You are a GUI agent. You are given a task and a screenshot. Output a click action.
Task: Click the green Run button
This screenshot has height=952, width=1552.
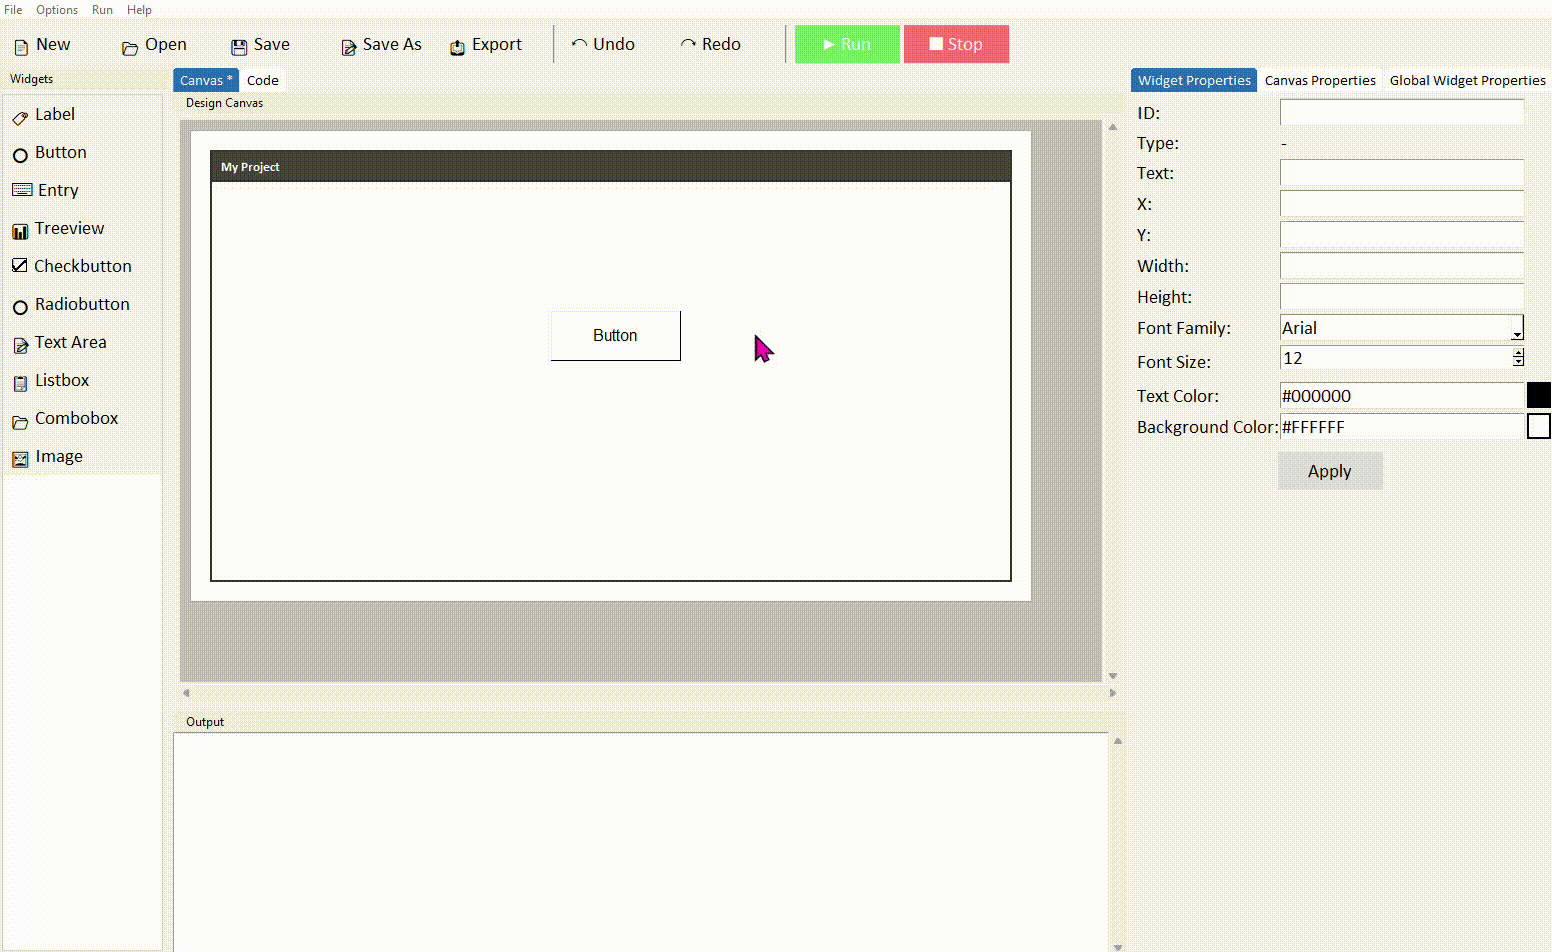pyautogui.click(x=846, y=44)
